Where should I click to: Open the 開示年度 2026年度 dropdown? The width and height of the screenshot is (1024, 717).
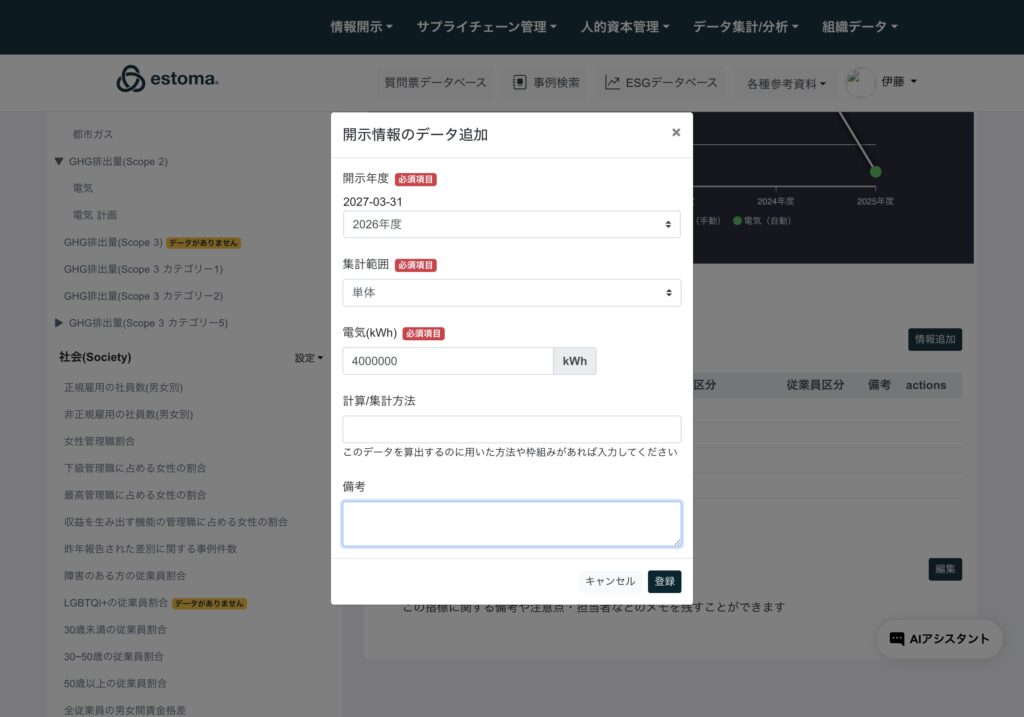tap(511, 224)
